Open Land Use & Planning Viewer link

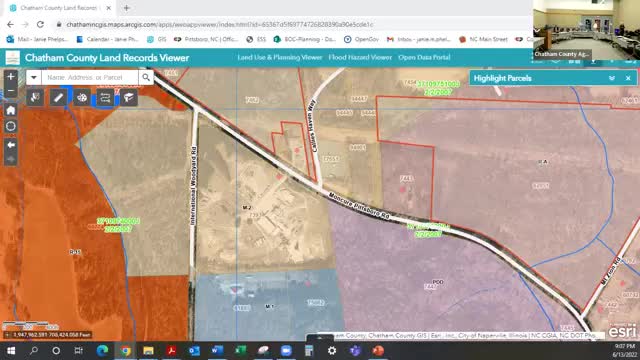click(x=280, y=58)
